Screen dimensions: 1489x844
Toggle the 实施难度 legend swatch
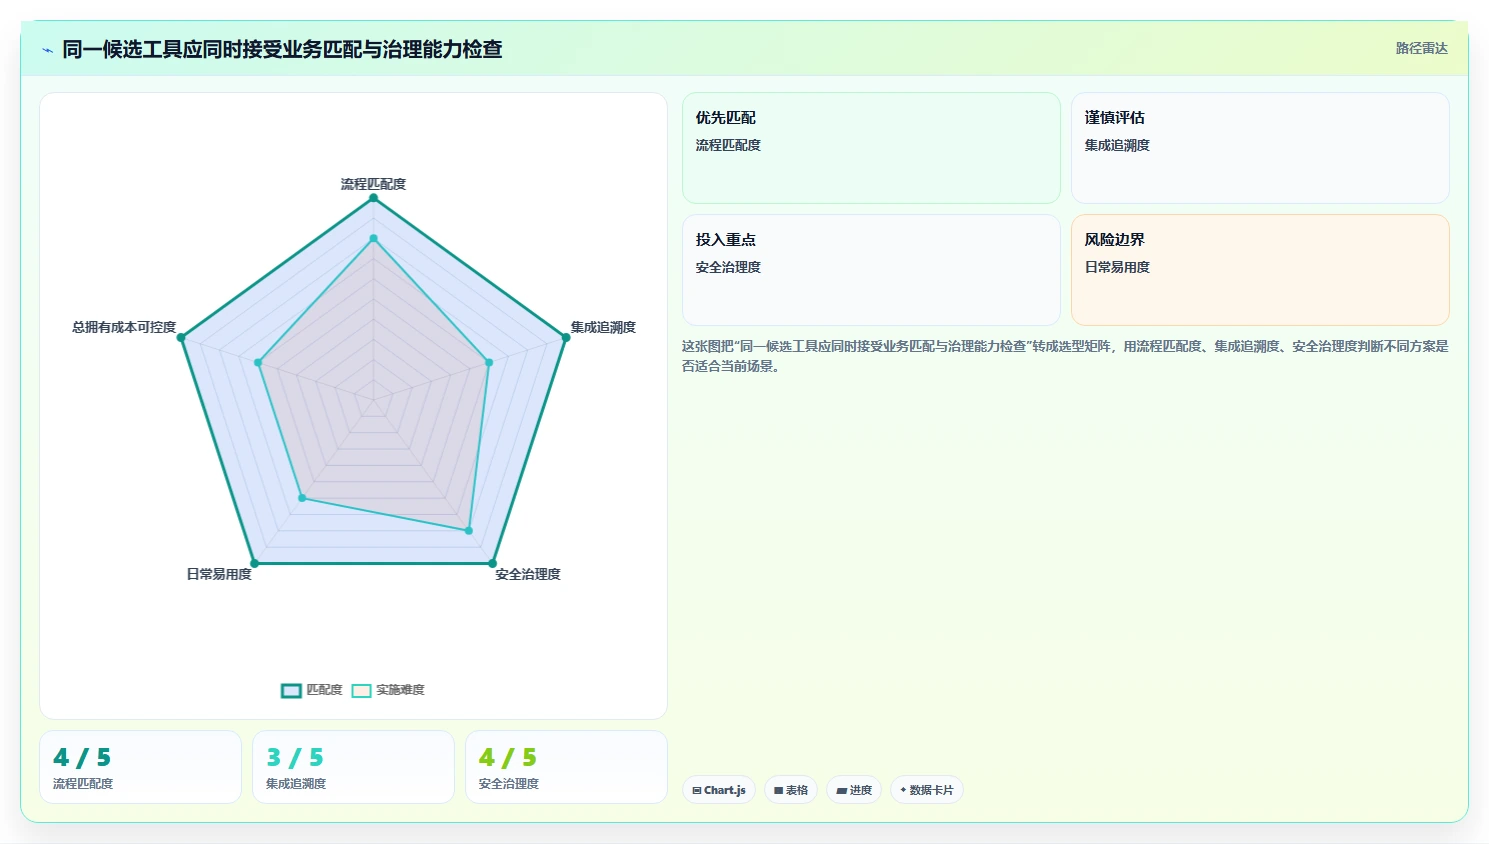(x=361, y=691)
